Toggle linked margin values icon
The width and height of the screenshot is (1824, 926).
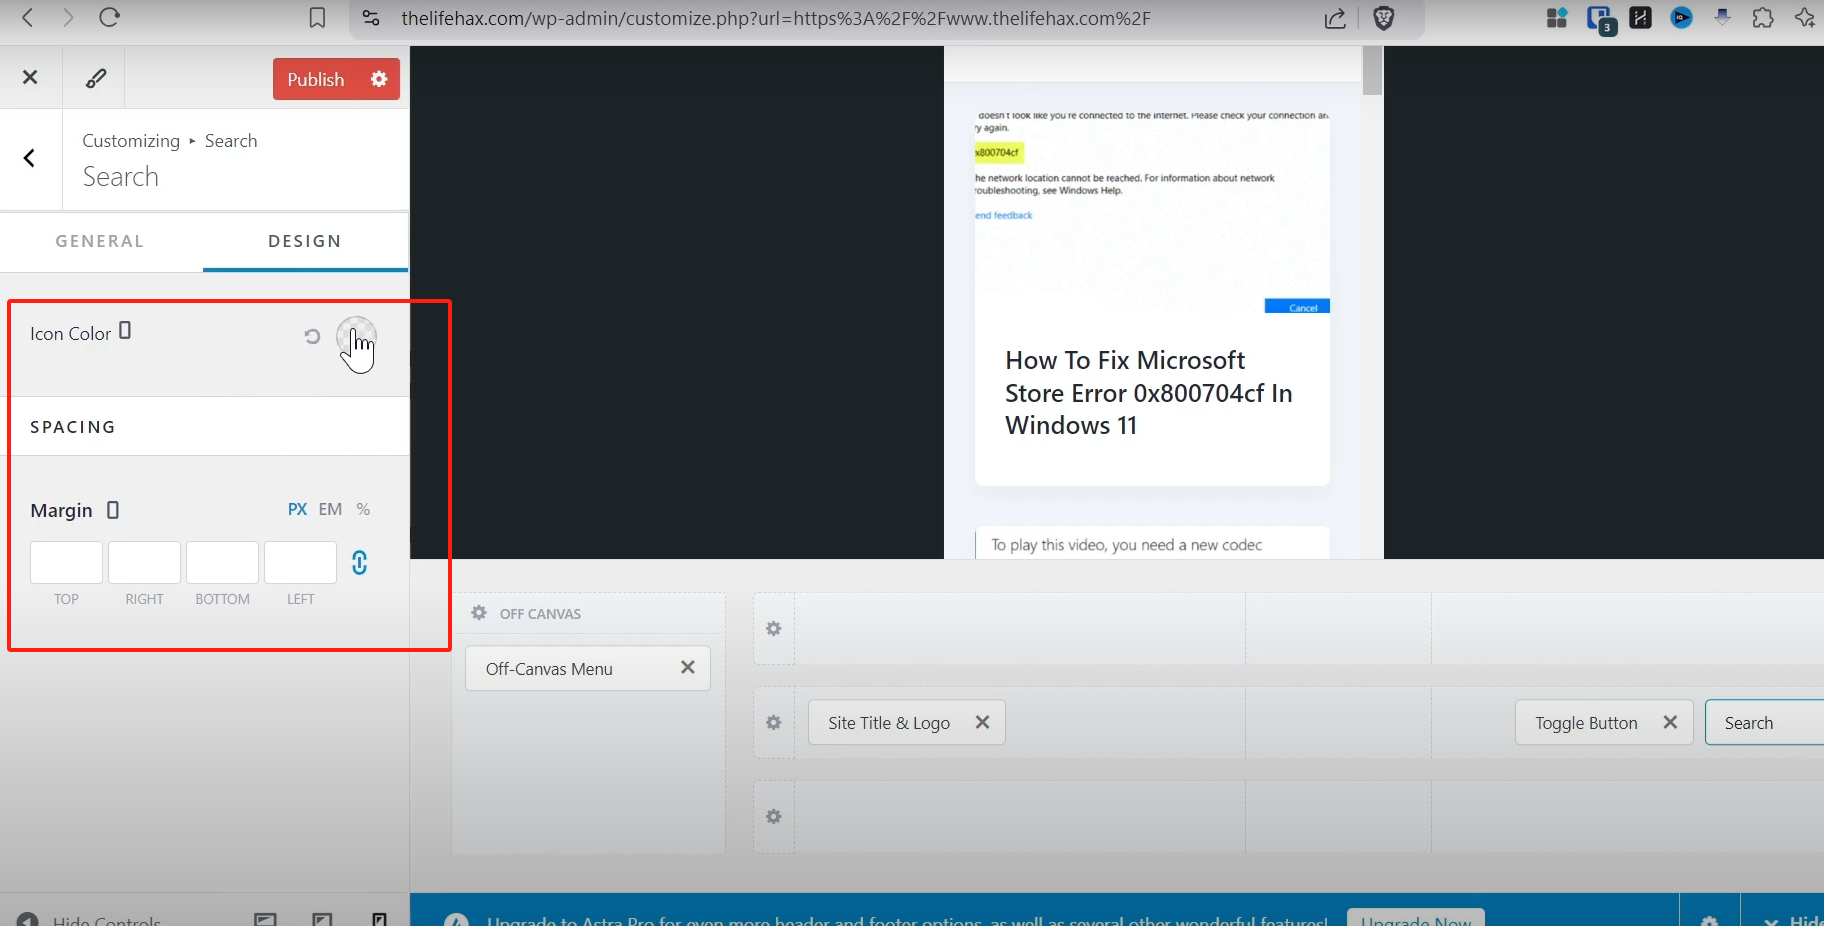pyautogui.click(x=360, y=563)
